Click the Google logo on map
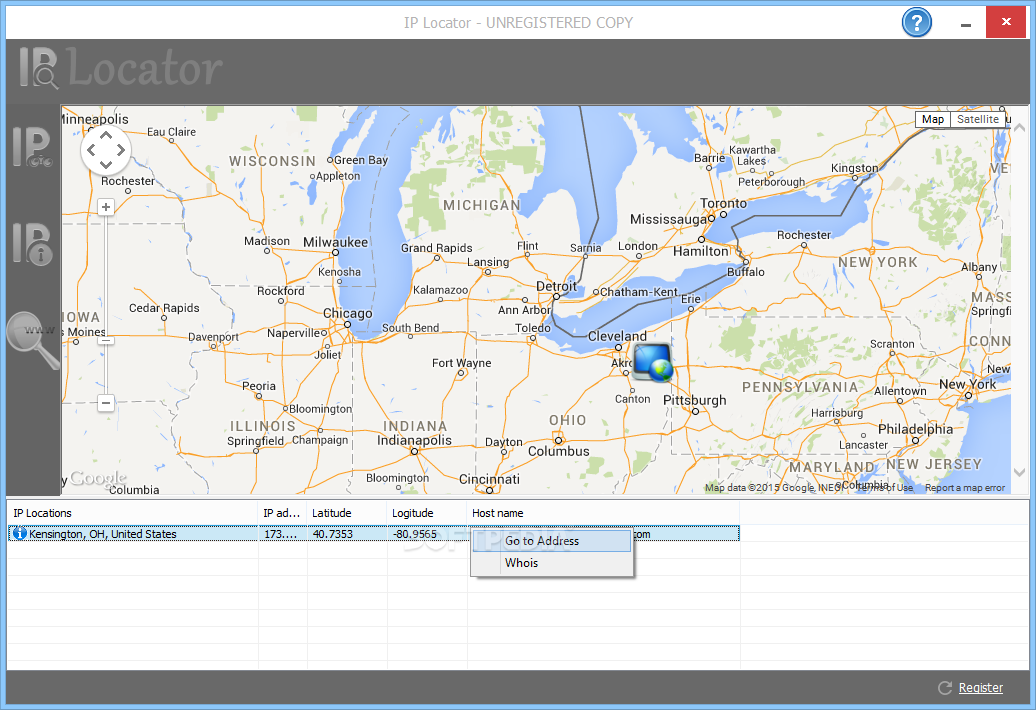1036x710 pixels. click(98, 478)
